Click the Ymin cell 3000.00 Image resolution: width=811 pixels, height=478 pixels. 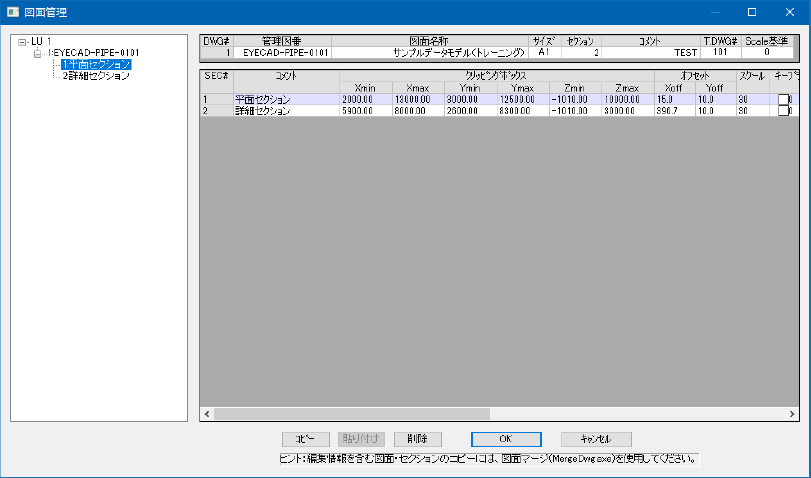pos(471,99)
